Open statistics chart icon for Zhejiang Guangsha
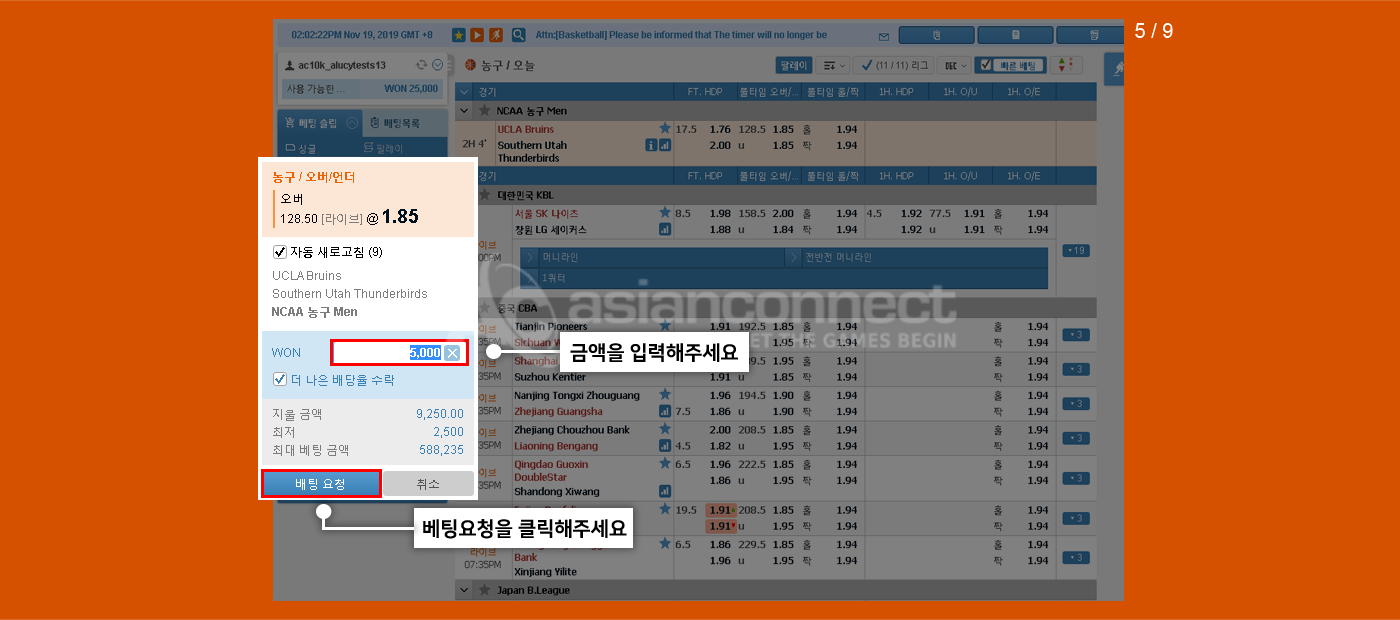Image resolution: width=1400 pixels, height=620 pixels. point(665,411)
